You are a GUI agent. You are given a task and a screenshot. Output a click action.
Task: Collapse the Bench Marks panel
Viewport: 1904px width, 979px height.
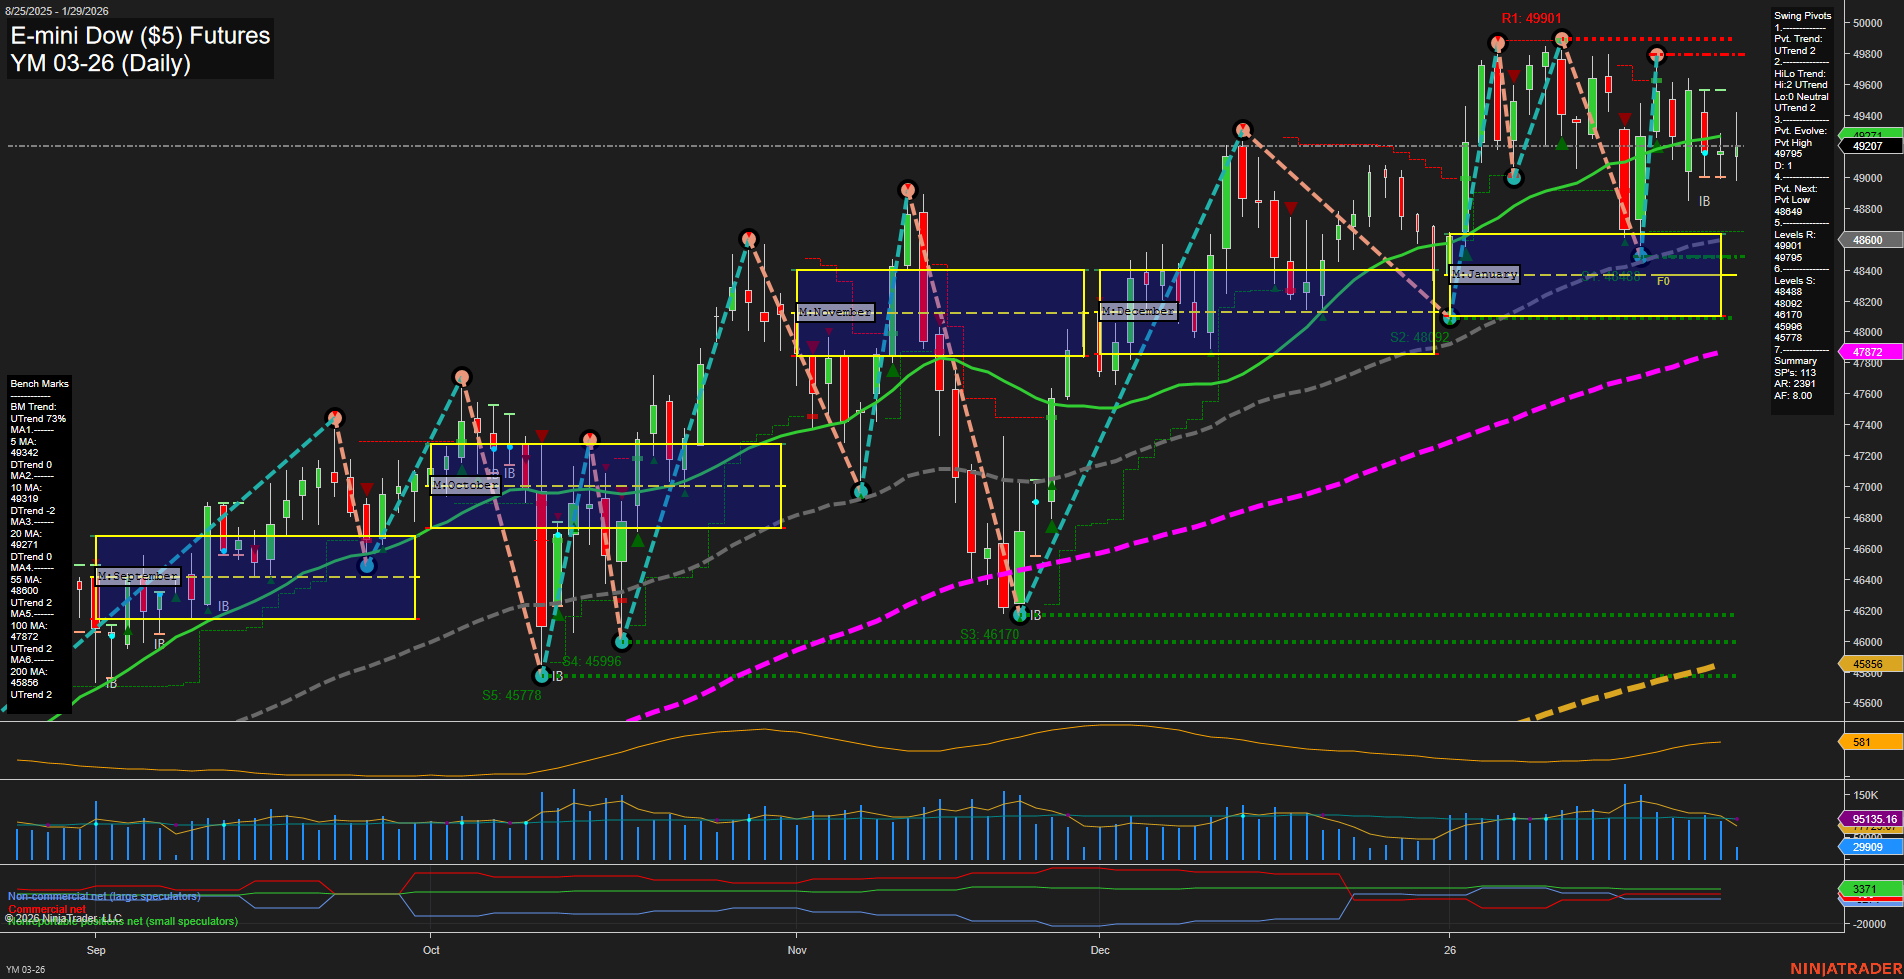coord(39,383)
